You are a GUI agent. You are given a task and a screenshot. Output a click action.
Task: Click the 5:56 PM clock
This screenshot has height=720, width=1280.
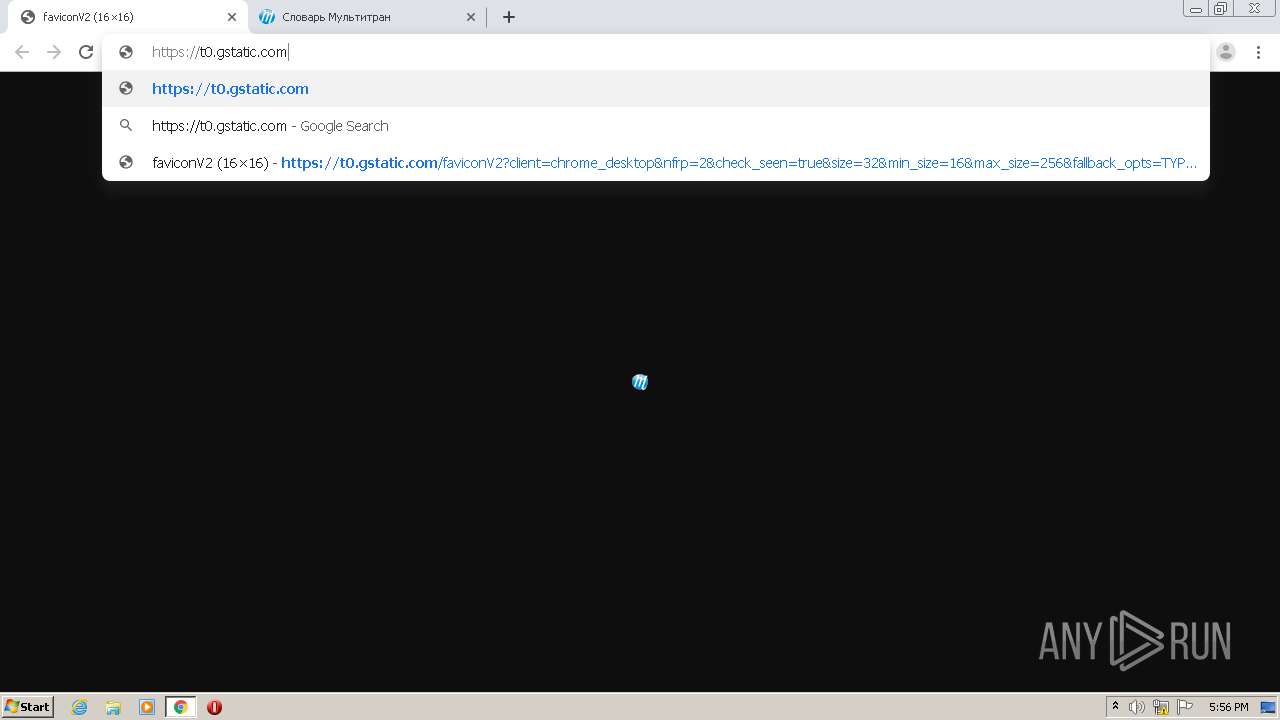point(1228,707)
